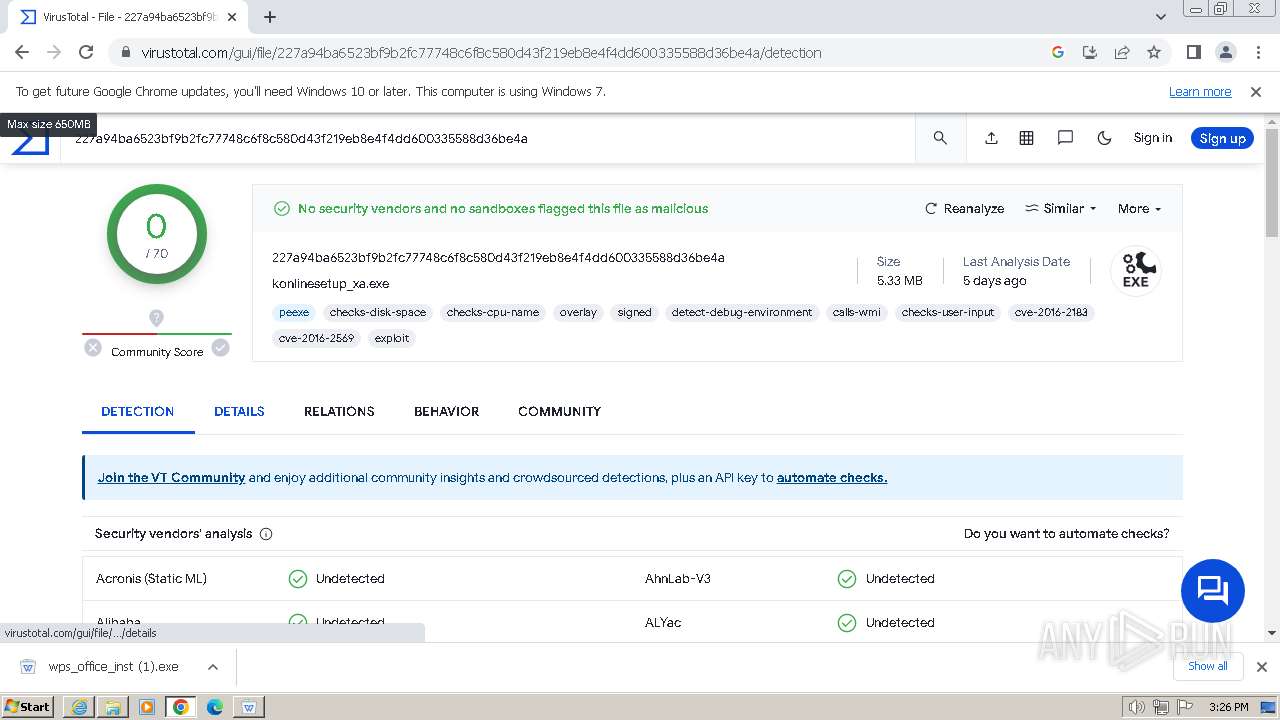Screen dimensions: 1280x720
Task: Click the Acronis Undetected check icon
Action: 297,578
